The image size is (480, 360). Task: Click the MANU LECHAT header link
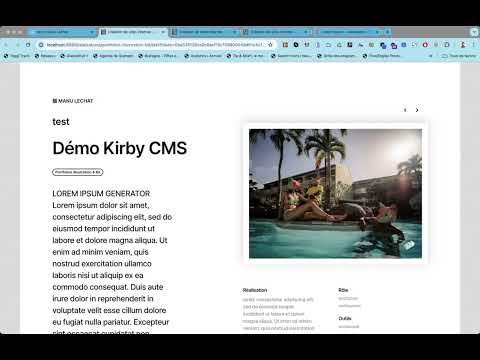pyautogui.click(x=73, y=101)
